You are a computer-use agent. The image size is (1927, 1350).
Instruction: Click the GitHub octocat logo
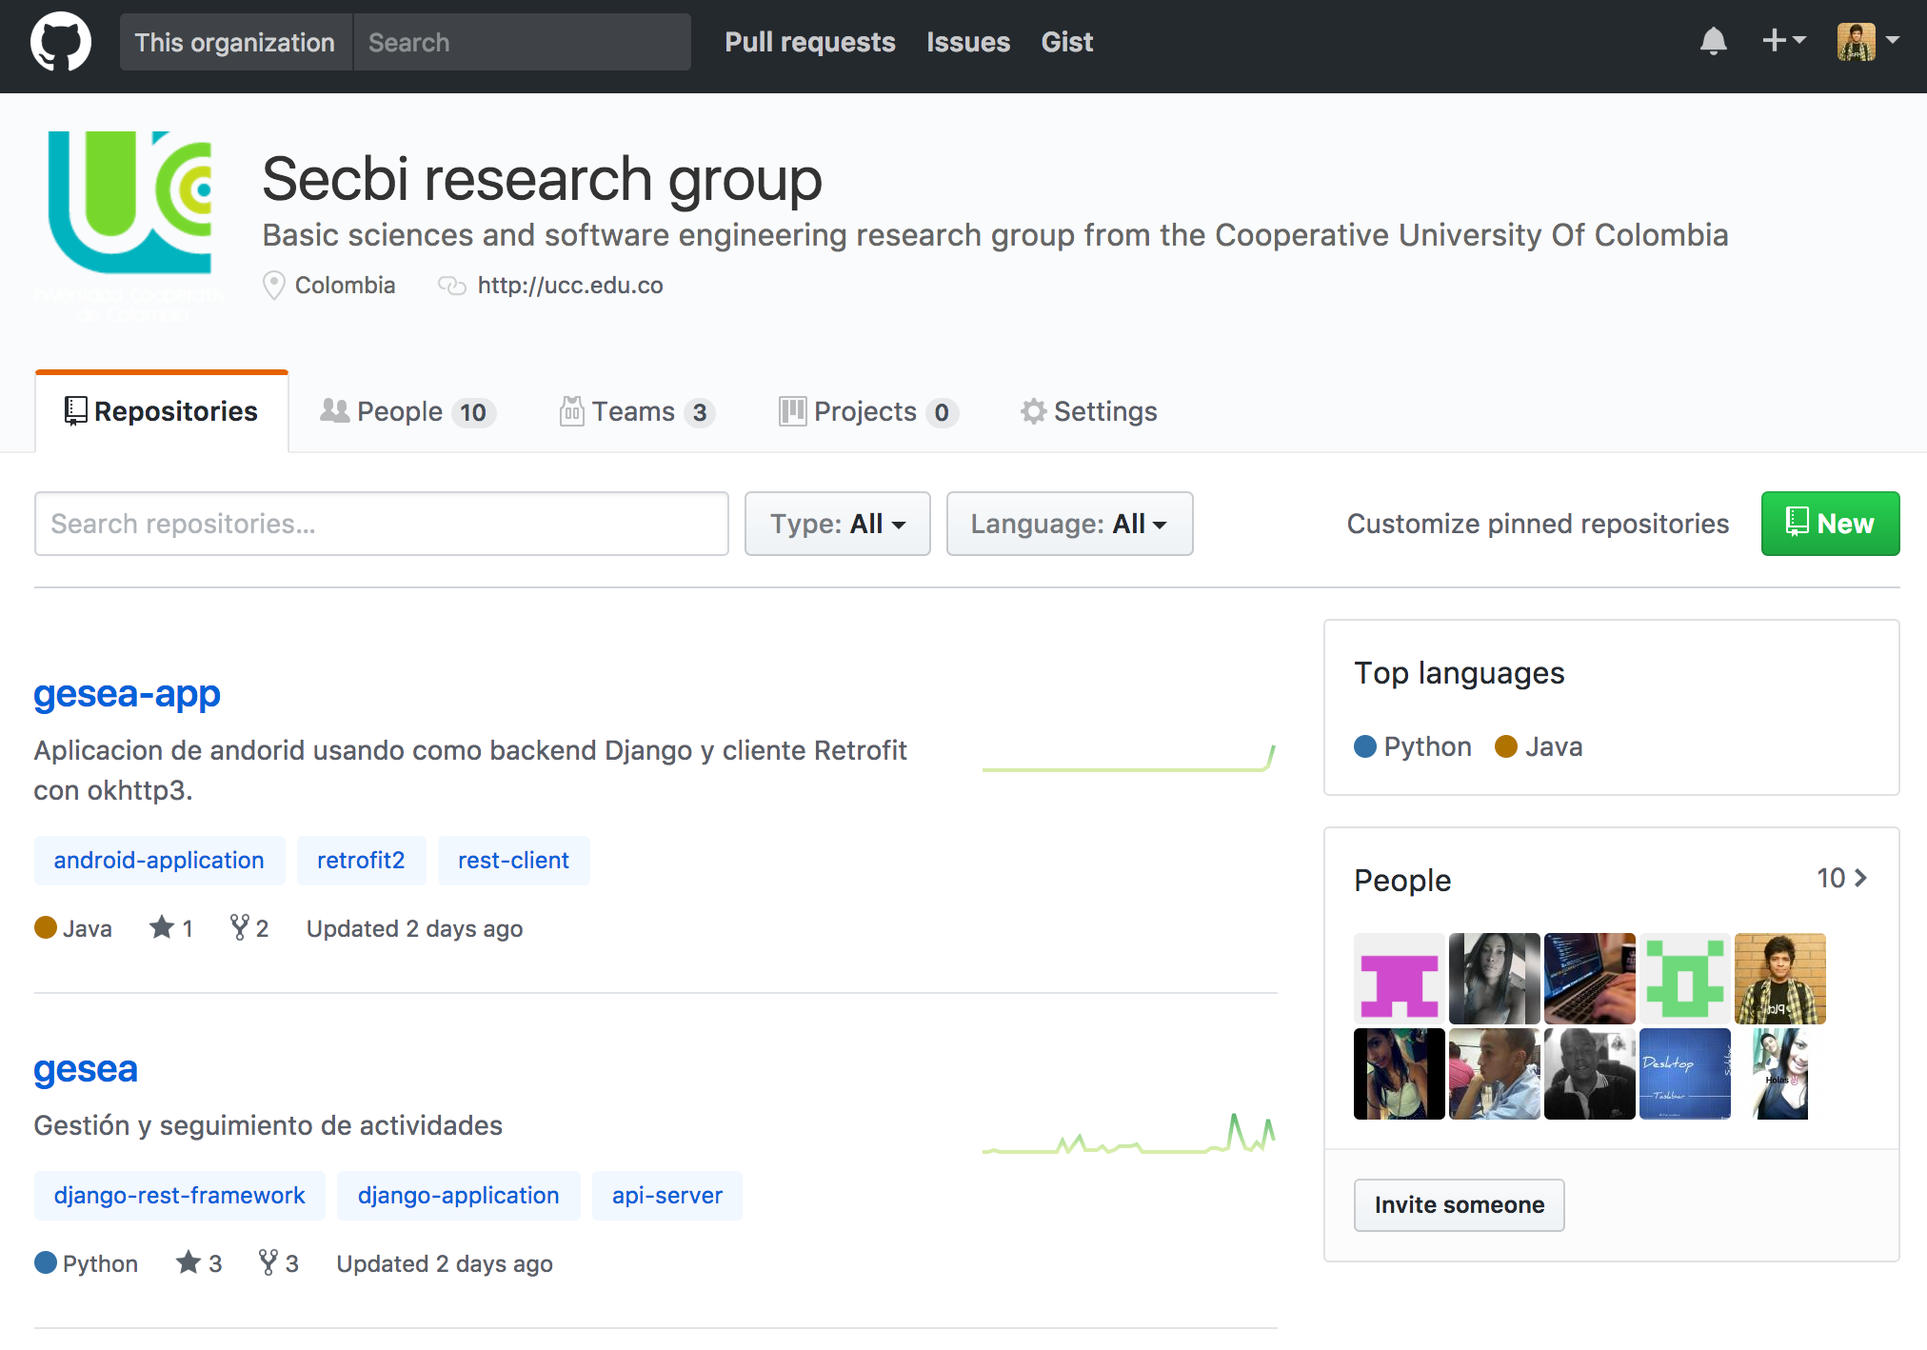tap(60, 42)
